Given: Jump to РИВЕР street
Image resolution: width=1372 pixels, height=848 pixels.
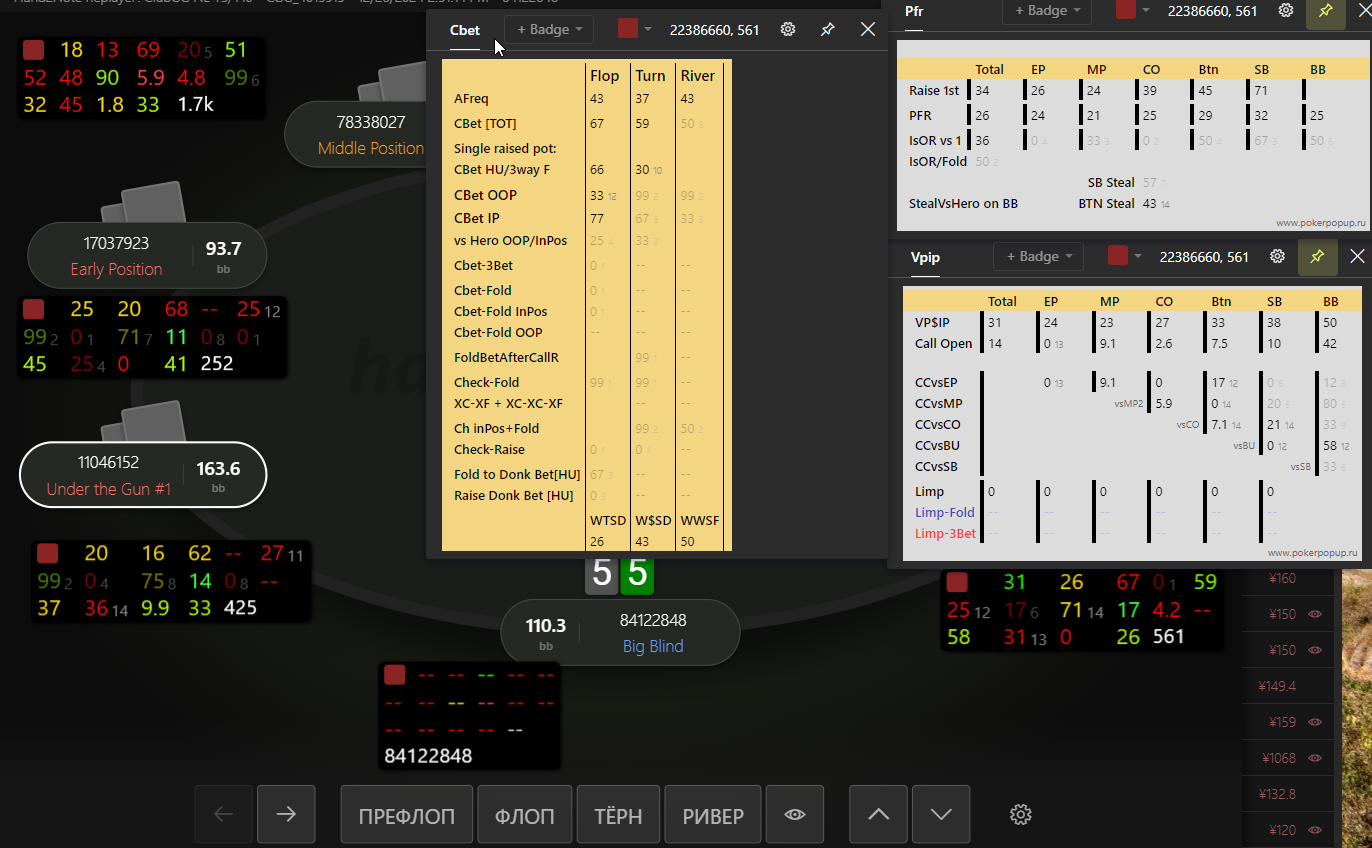Looking at the screenshot, I should [713, 816].
